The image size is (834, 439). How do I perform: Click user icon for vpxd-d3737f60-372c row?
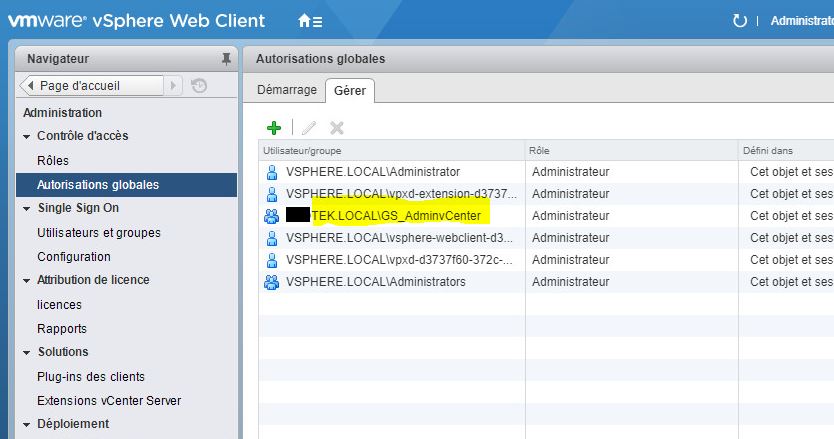[272, 260]
